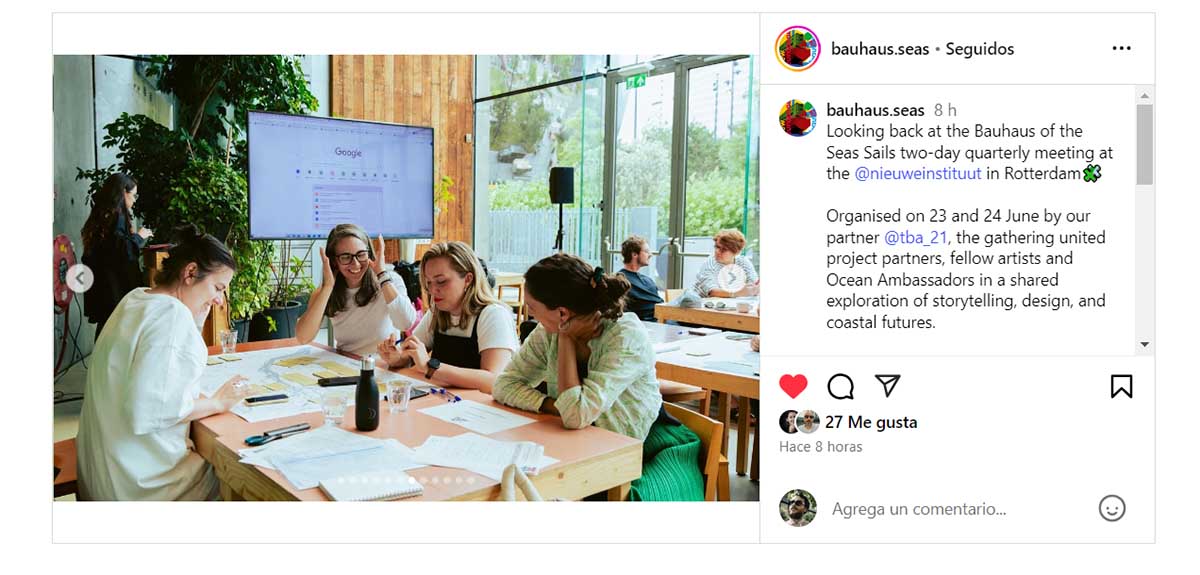Open the three-dot more options menu
This screenshot has width=1200, height=575.
(x=1122, y=48)
